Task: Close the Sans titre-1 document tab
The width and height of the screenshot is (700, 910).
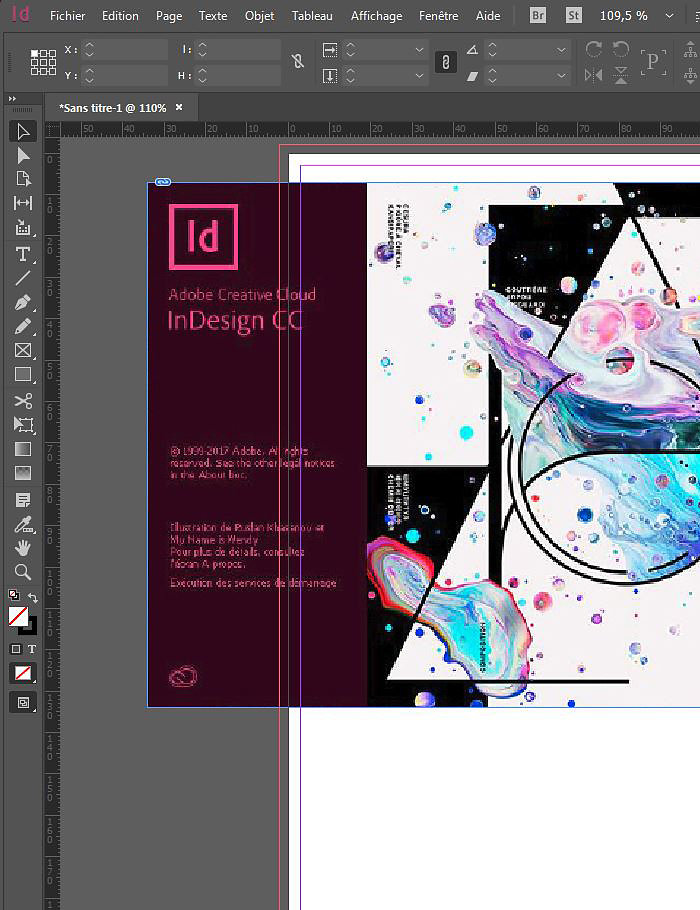Action: (179, 107)
